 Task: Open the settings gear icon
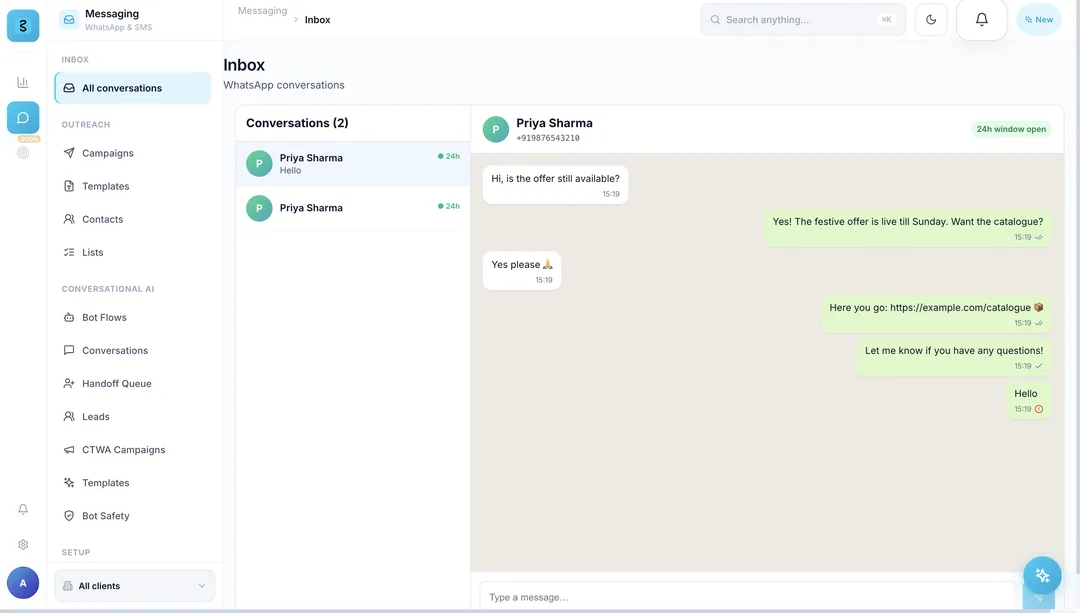(x=23, y=544)
